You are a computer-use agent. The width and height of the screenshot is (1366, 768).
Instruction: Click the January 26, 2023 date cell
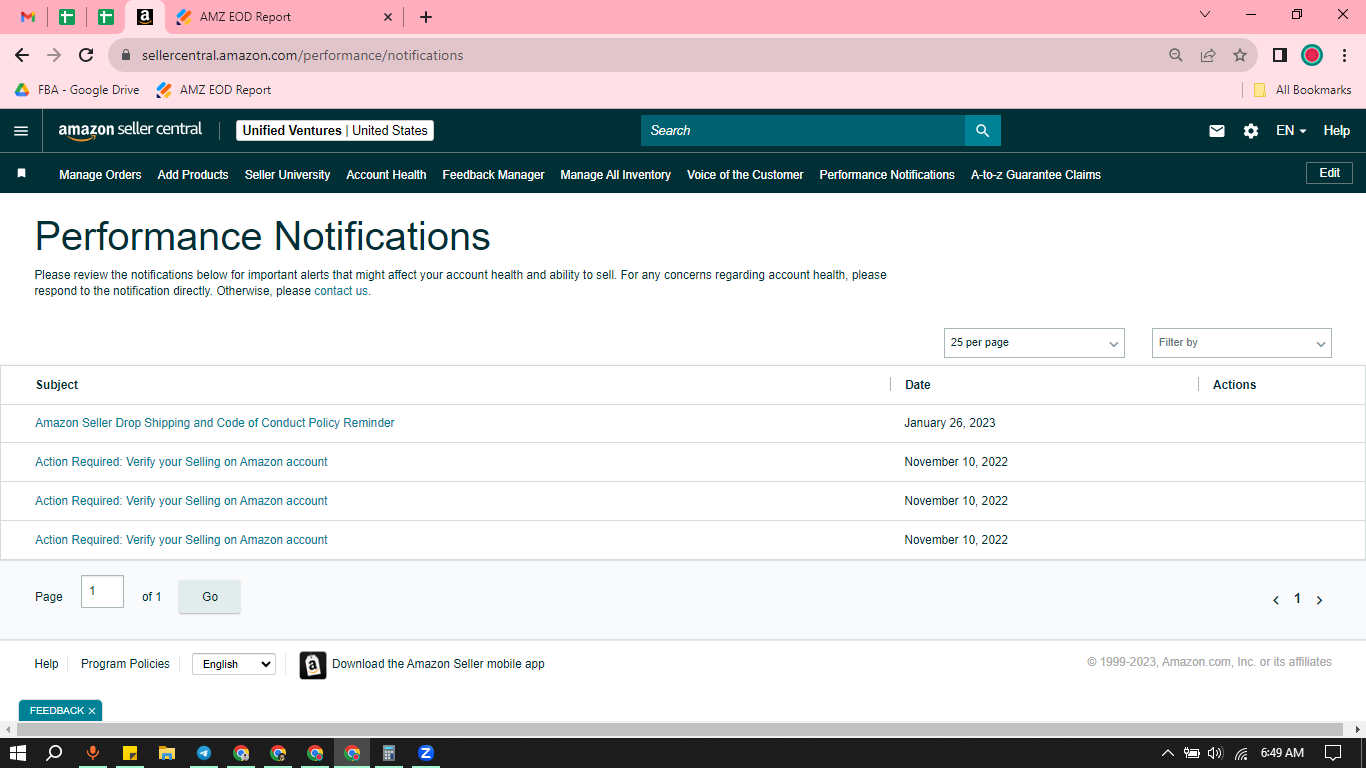coord(950,423)
